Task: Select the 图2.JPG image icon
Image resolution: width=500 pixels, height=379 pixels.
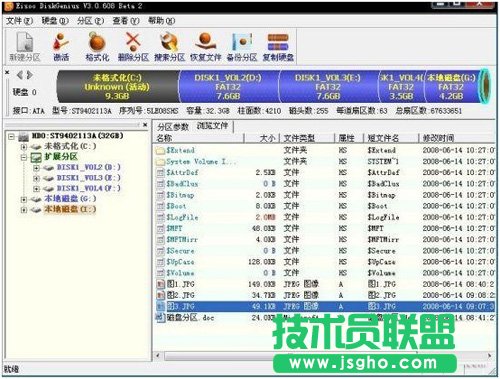Action: pyautogui.click(x=161, y=295)
